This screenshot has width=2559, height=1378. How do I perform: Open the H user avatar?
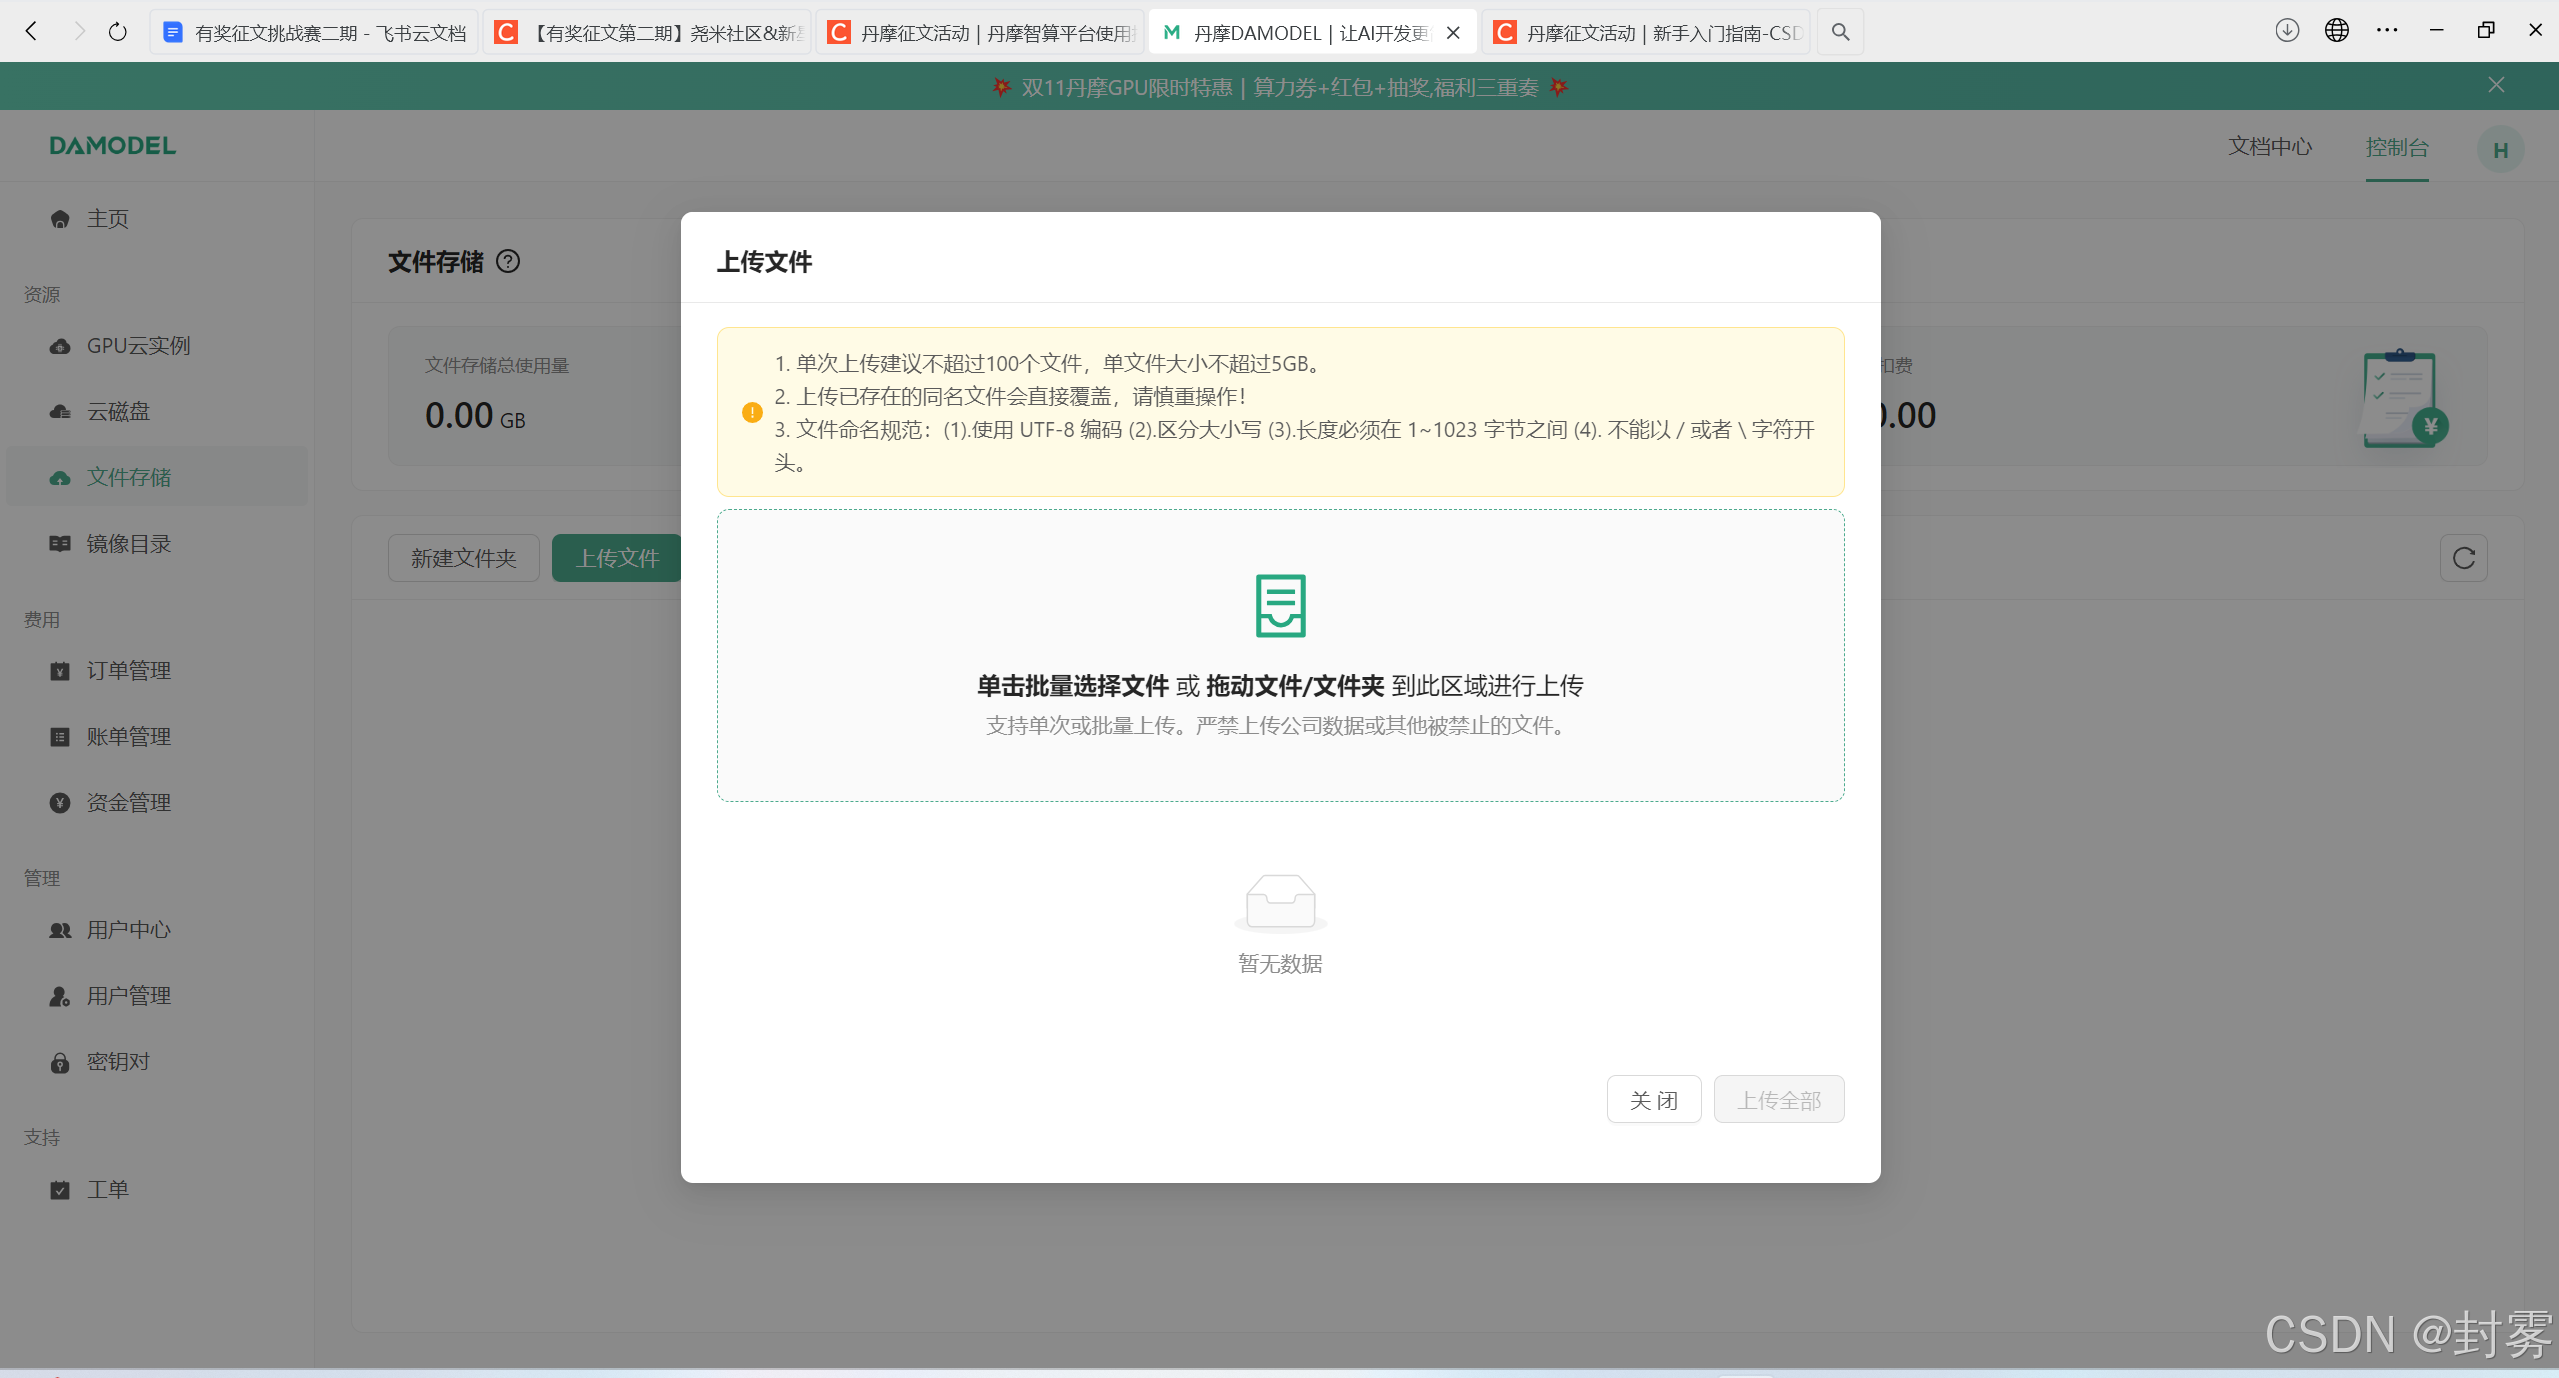click(2500, 150)
